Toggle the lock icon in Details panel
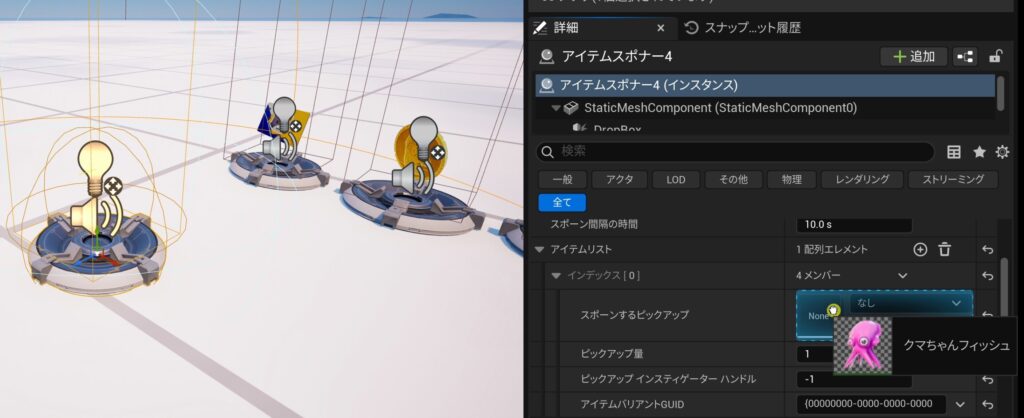 pyautogui.click(x=995, y=57)
